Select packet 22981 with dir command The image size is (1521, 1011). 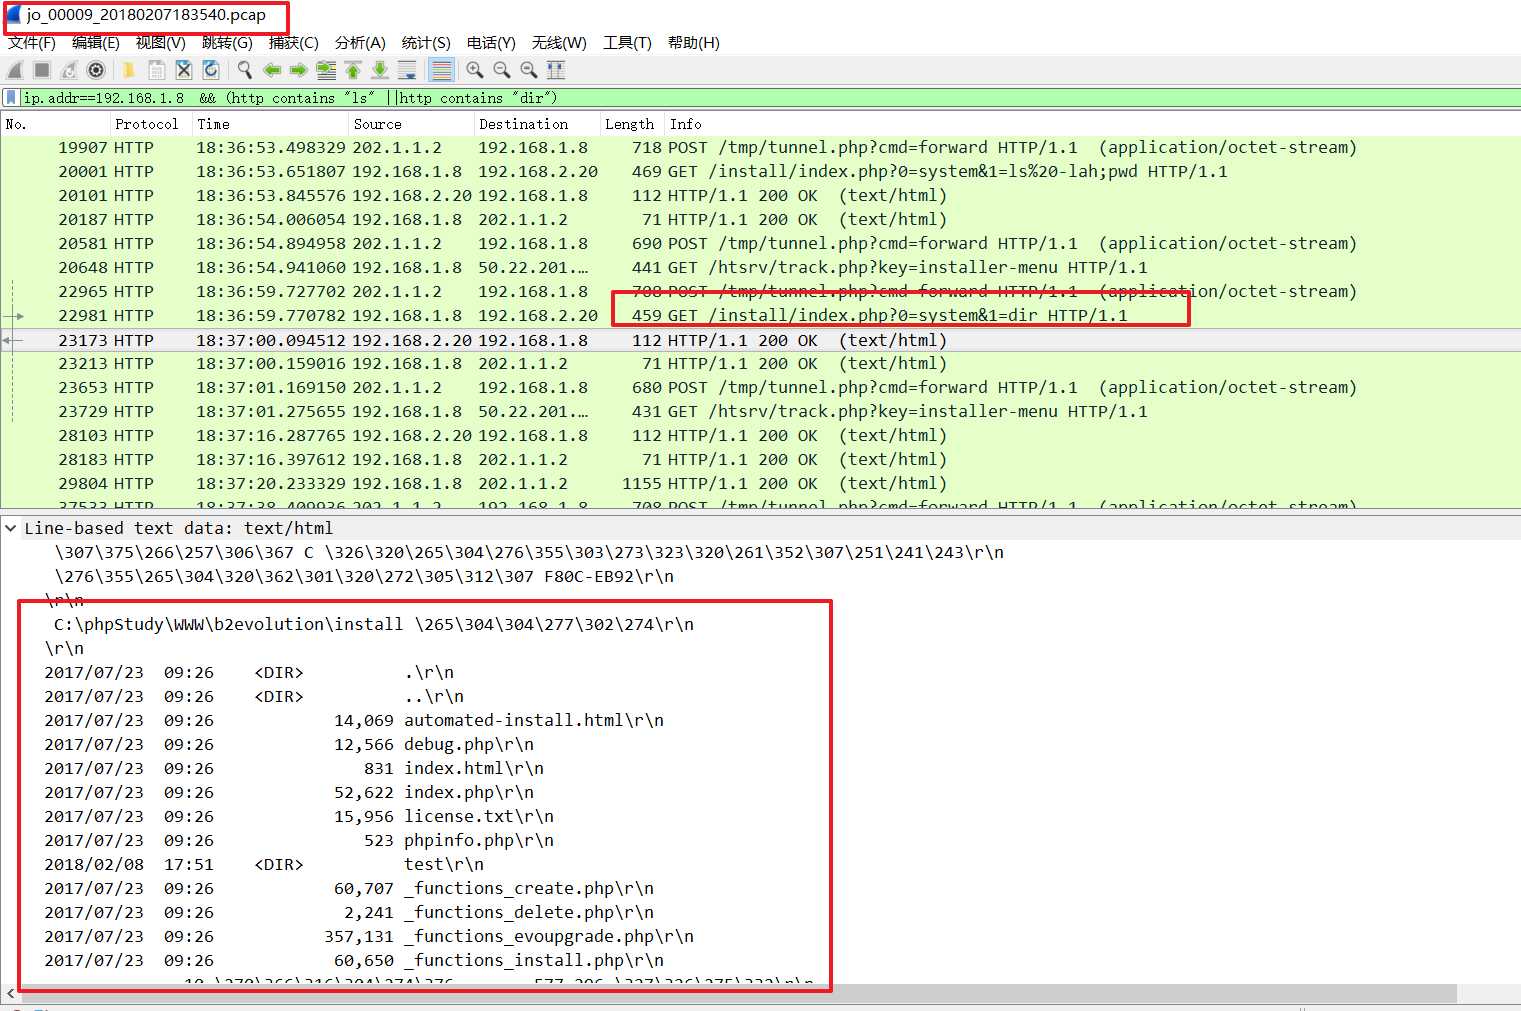point(760,315)
